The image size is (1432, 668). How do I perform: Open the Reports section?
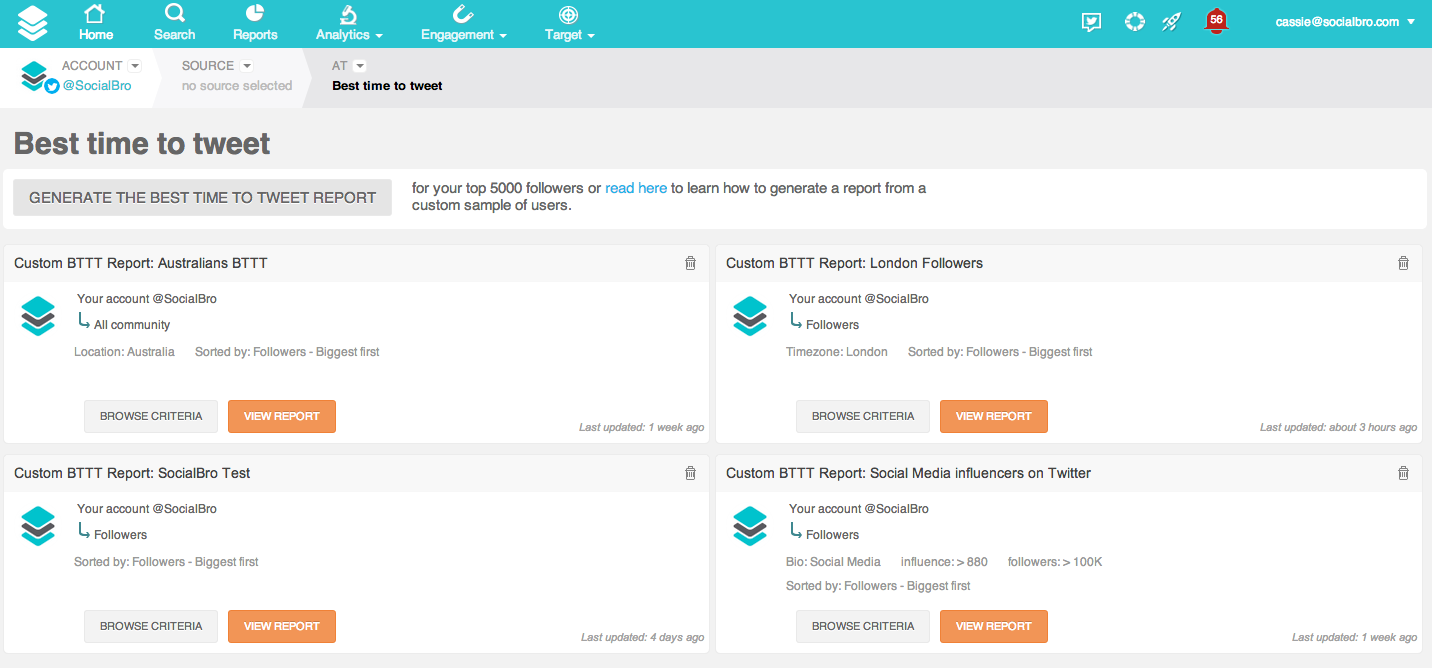255,23
